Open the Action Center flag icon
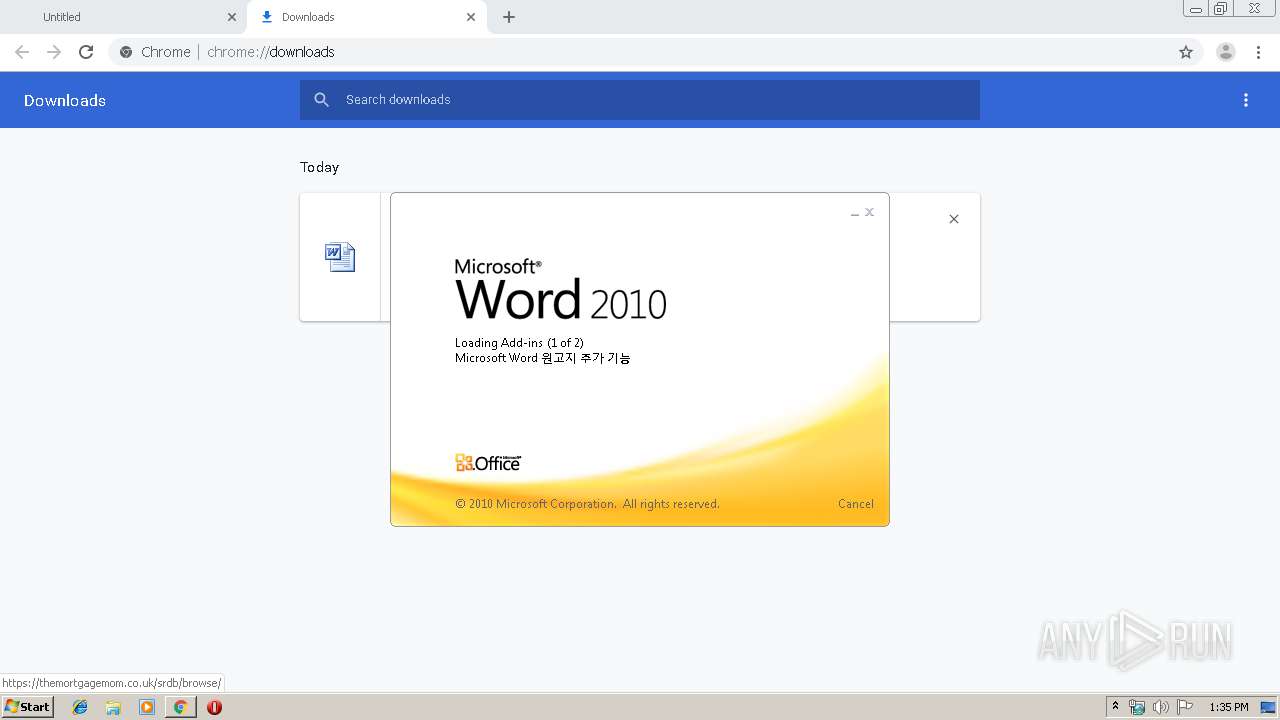 tap(1185, 707)
